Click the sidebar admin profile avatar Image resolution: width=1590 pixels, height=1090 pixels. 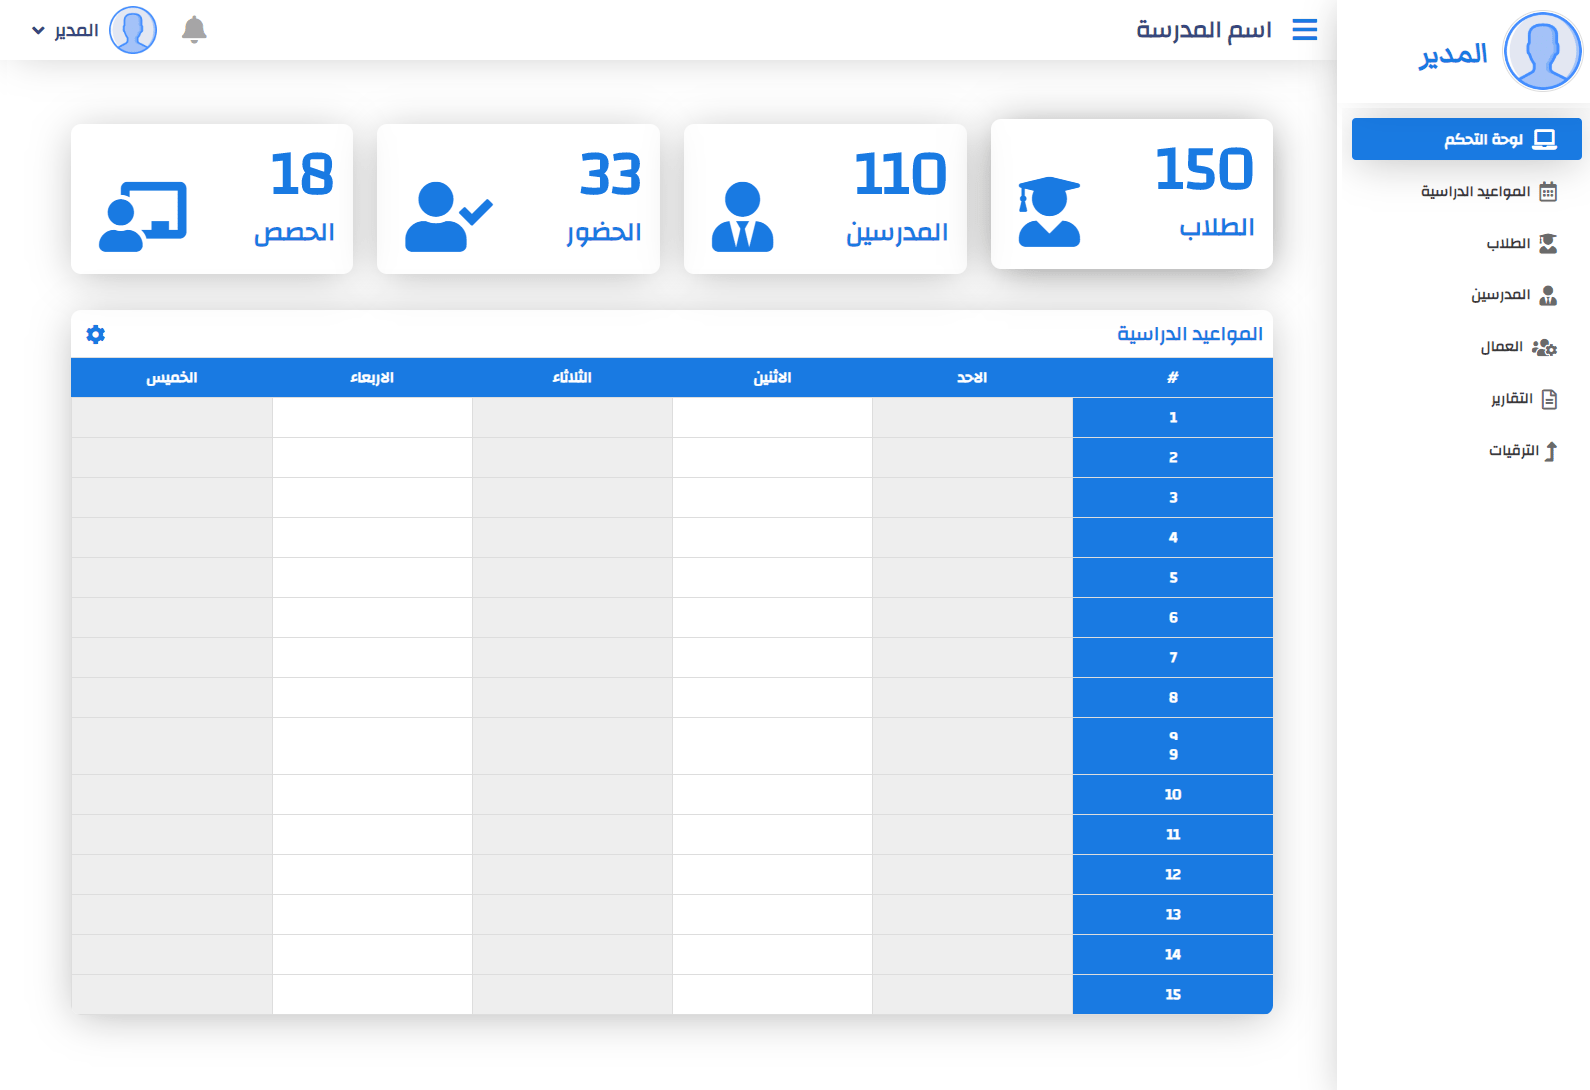(1543, 52)
